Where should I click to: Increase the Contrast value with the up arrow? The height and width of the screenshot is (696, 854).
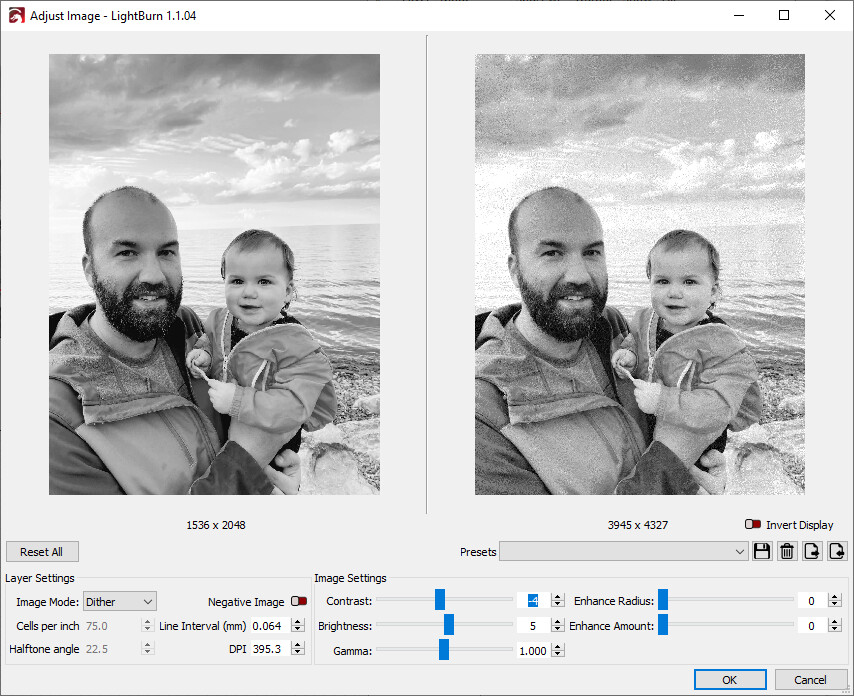[557, 597]
